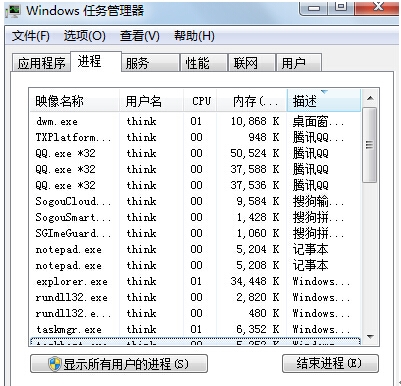This screenshot has height=386, width=401.
Task: Select rundll32.exe using 2,820 K
Action: pyautogui.click(x=195, y=297)
